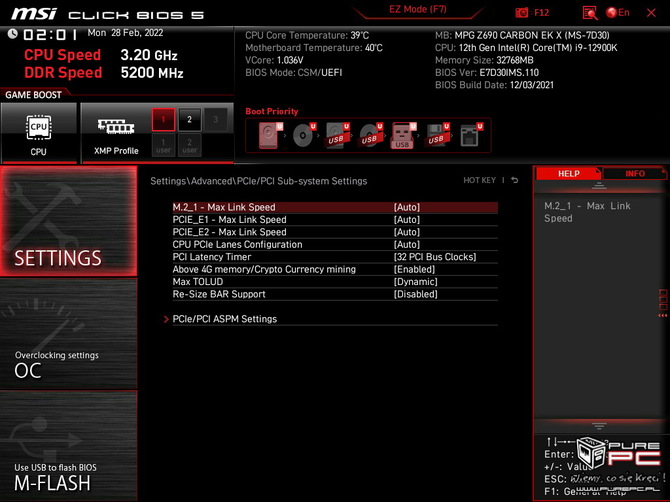Click the MSI logo

coord(34,14)
